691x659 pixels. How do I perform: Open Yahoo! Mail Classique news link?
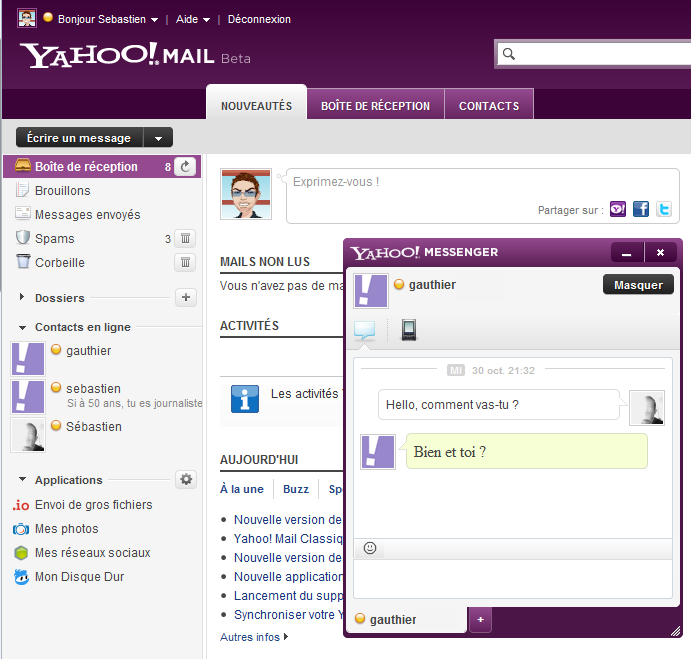tap(288, 539)
